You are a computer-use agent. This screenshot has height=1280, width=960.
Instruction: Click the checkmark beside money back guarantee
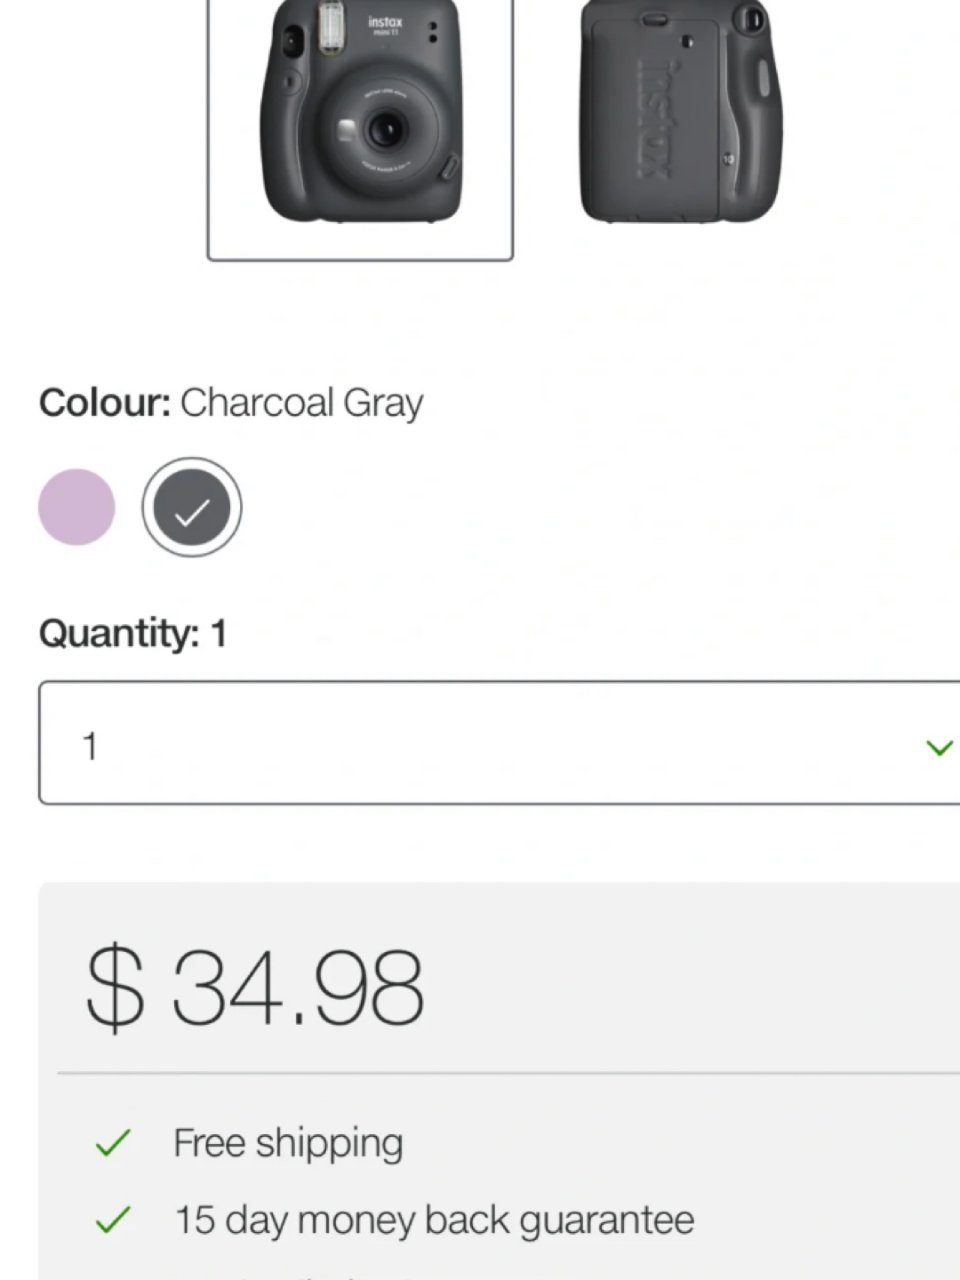pyautogui.click(x=112, y=1220)
